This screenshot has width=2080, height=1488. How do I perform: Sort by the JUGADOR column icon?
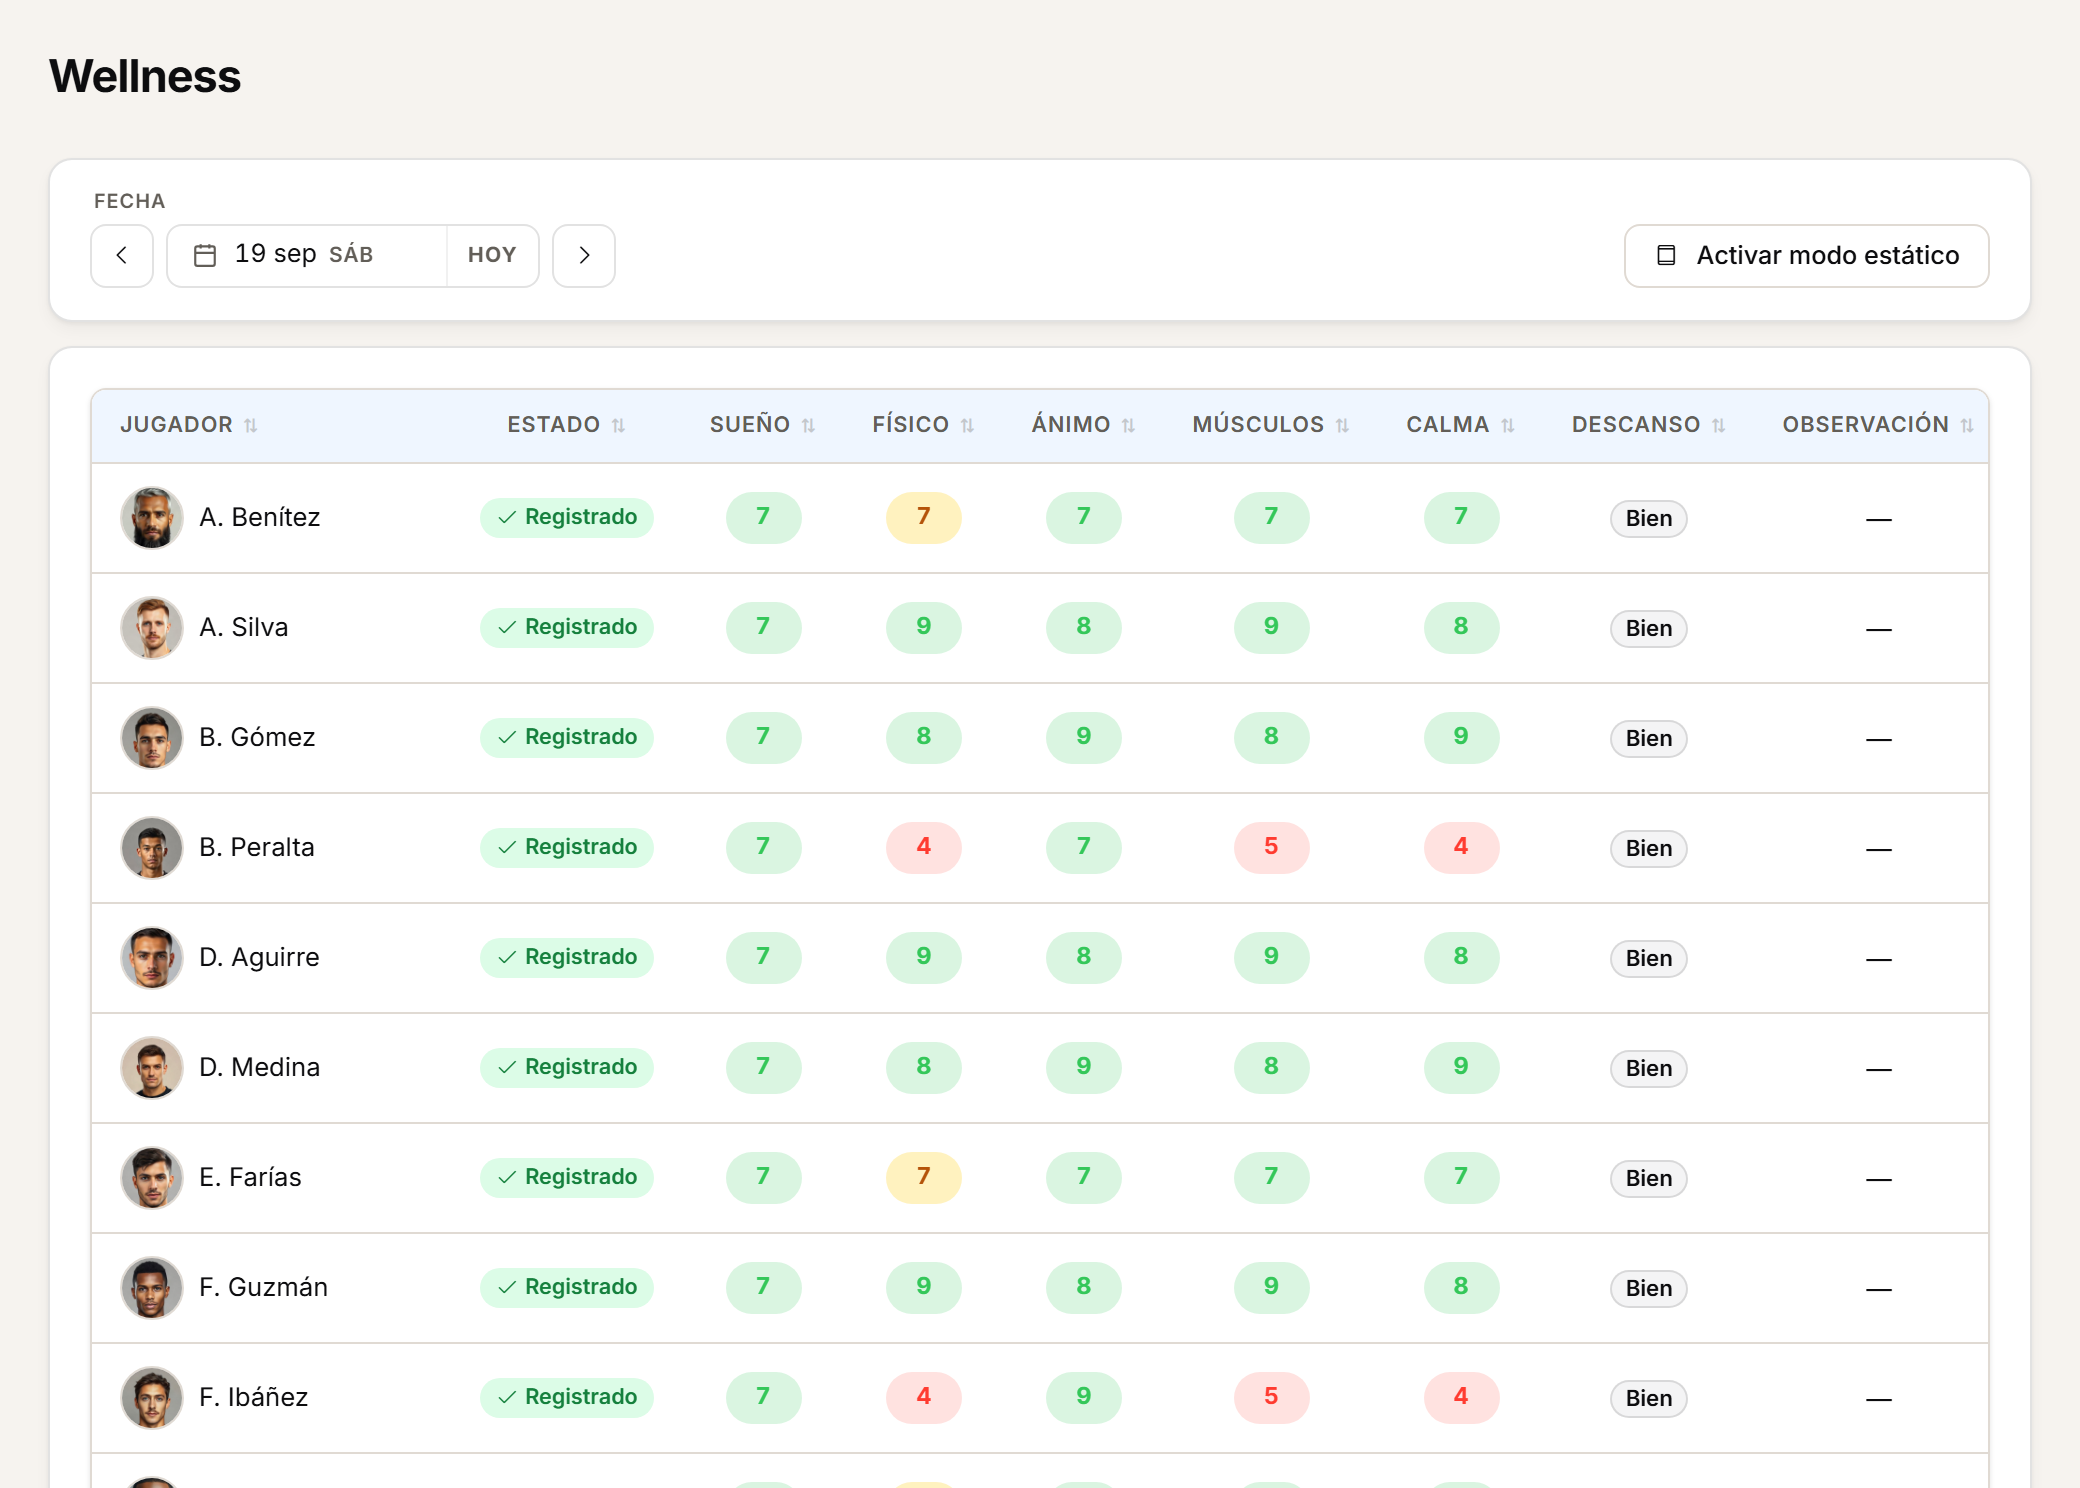251,426
